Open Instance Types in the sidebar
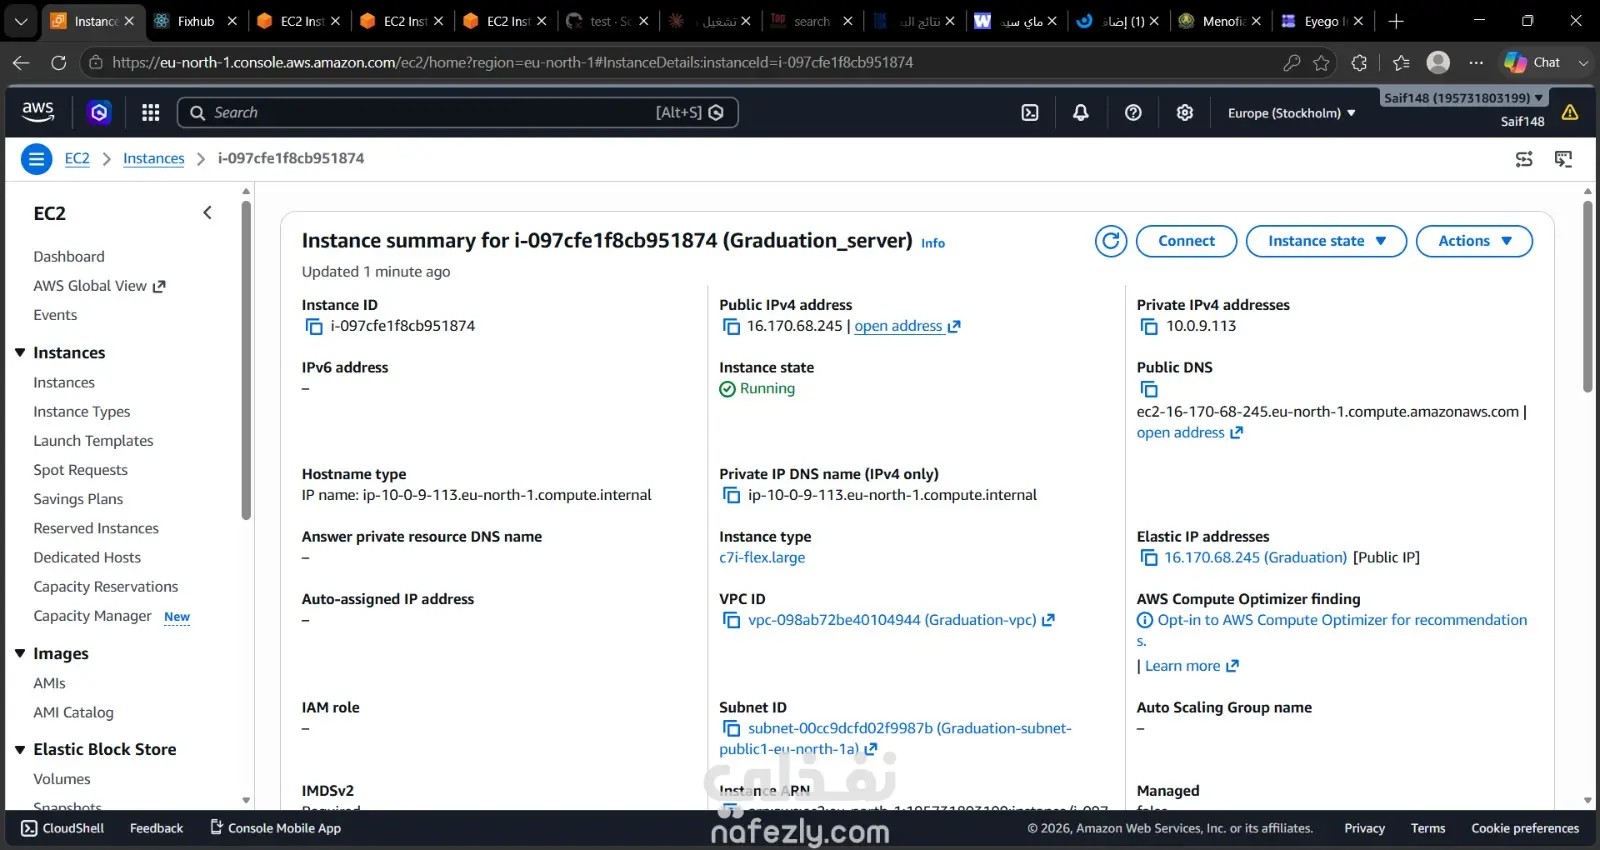This screenshot has width=1600, height=850. tap(82, 412)
